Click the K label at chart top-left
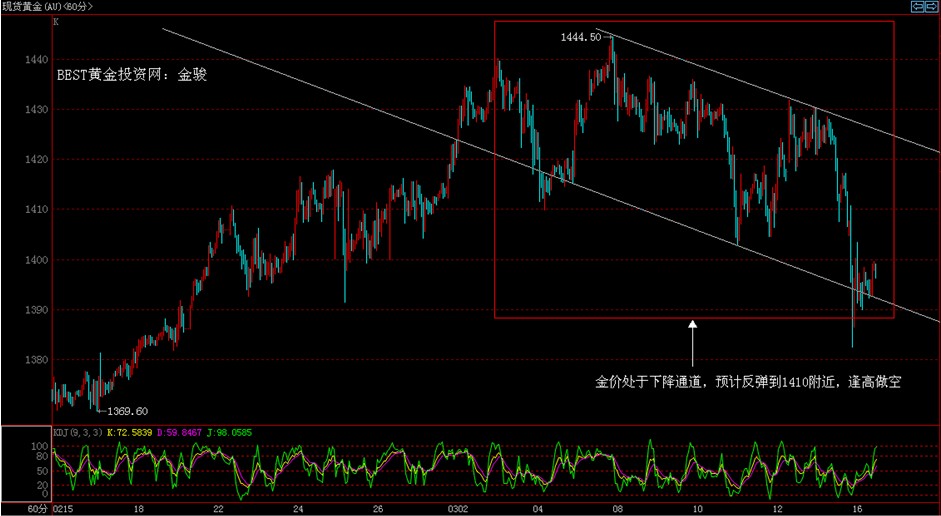This screenshot has height=516, width=941. [56, 22]
